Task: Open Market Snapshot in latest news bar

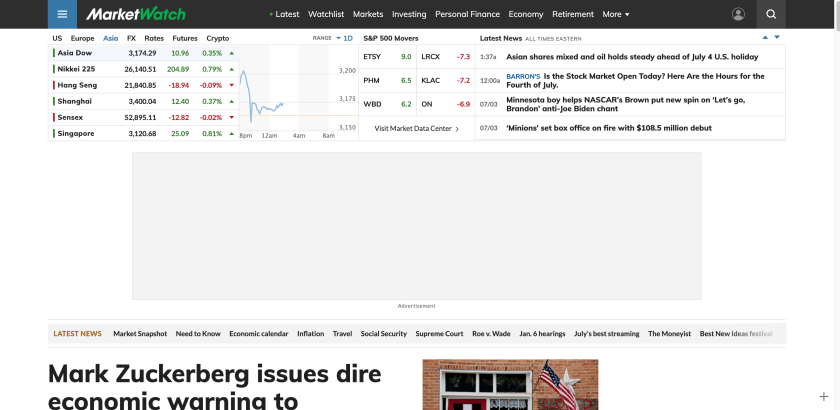Action: tap(140, 333)
